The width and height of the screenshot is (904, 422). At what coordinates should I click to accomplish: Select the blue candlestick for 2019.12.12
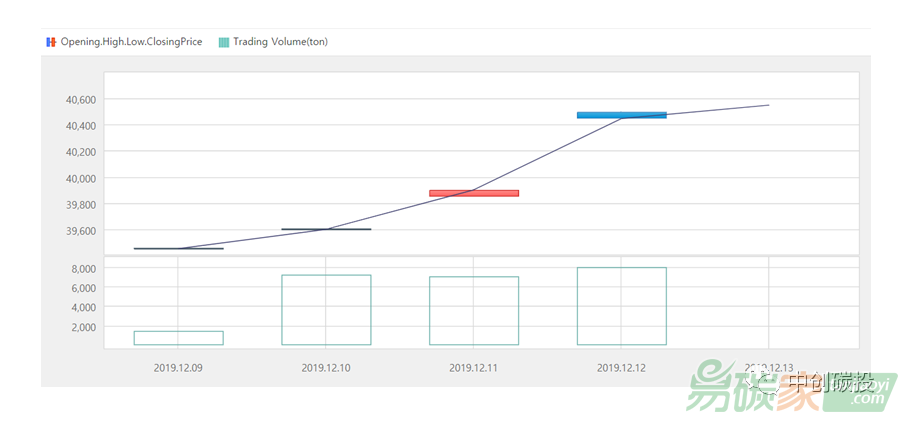621,115
